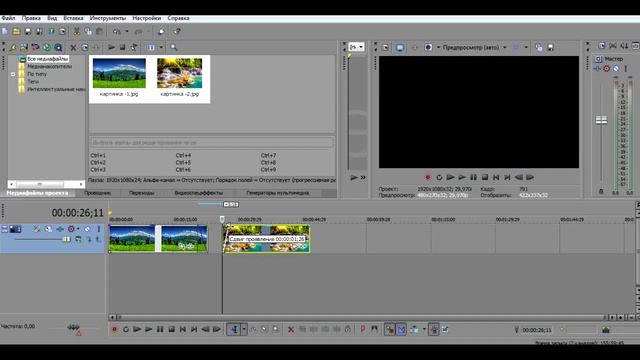Toggle ignore event grouping

click(445, 329)
